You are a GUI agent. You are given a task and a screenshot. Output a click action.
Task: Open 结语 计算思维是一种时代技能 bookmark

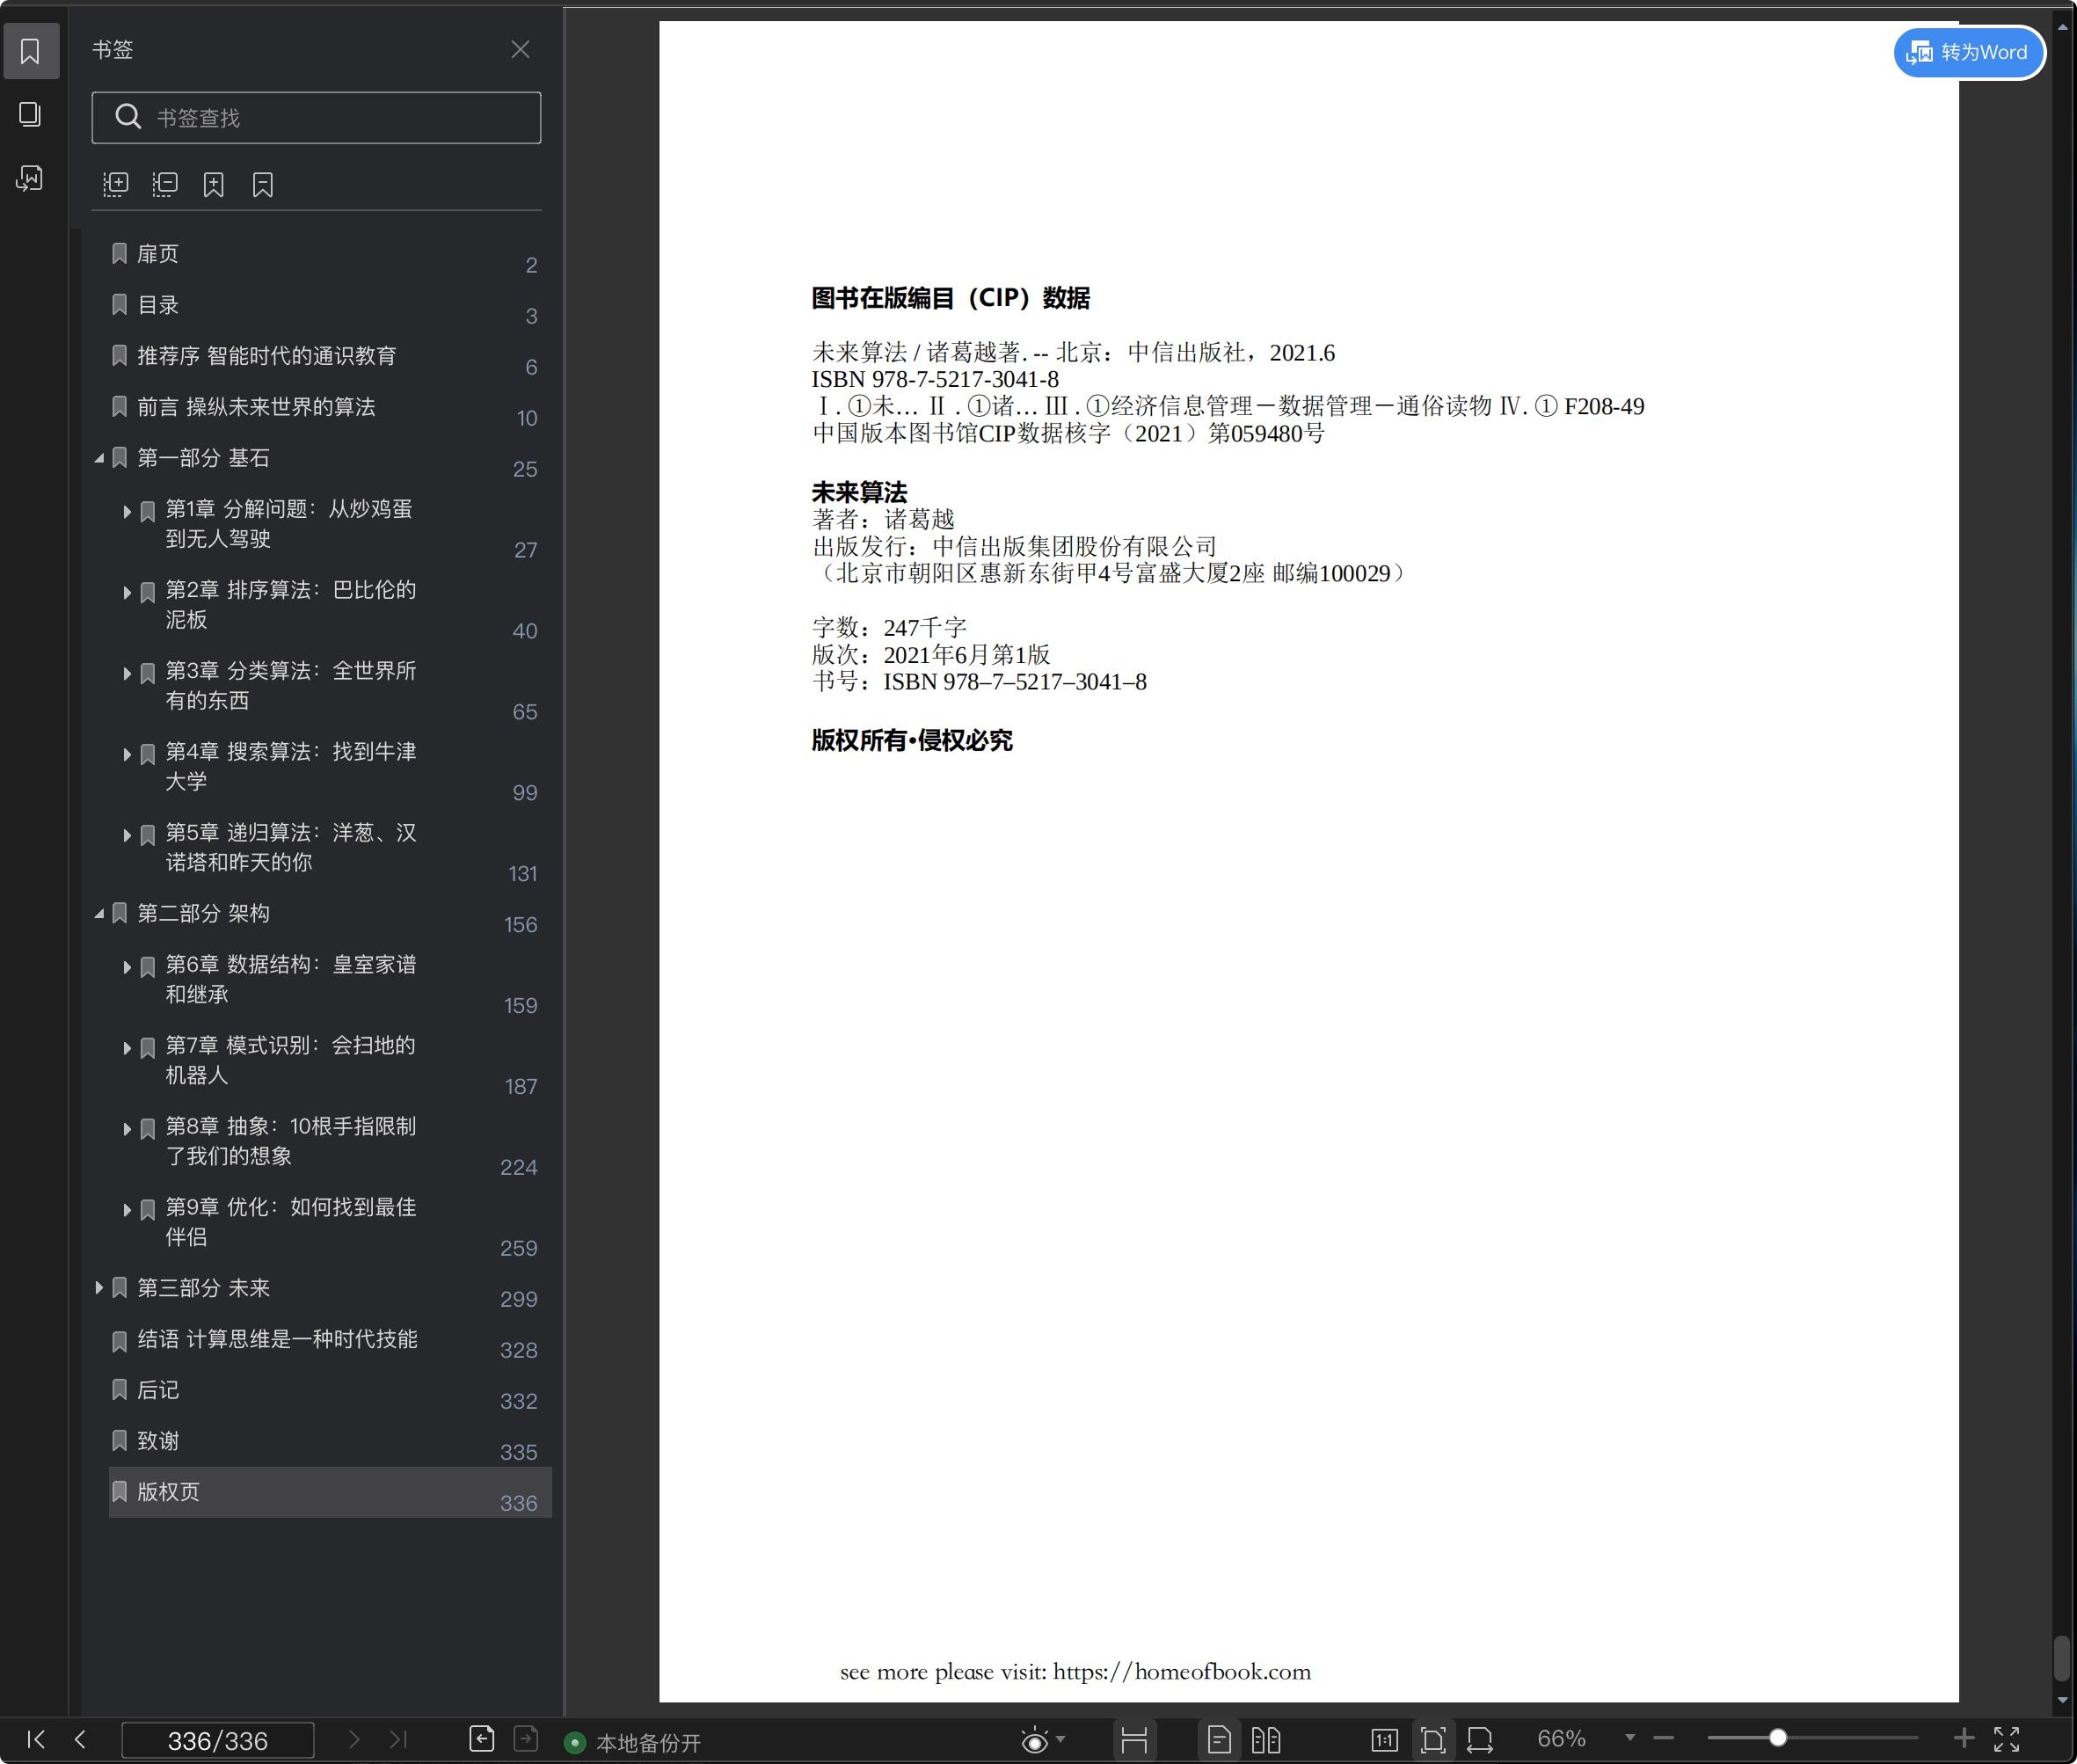click(277, 1339)
